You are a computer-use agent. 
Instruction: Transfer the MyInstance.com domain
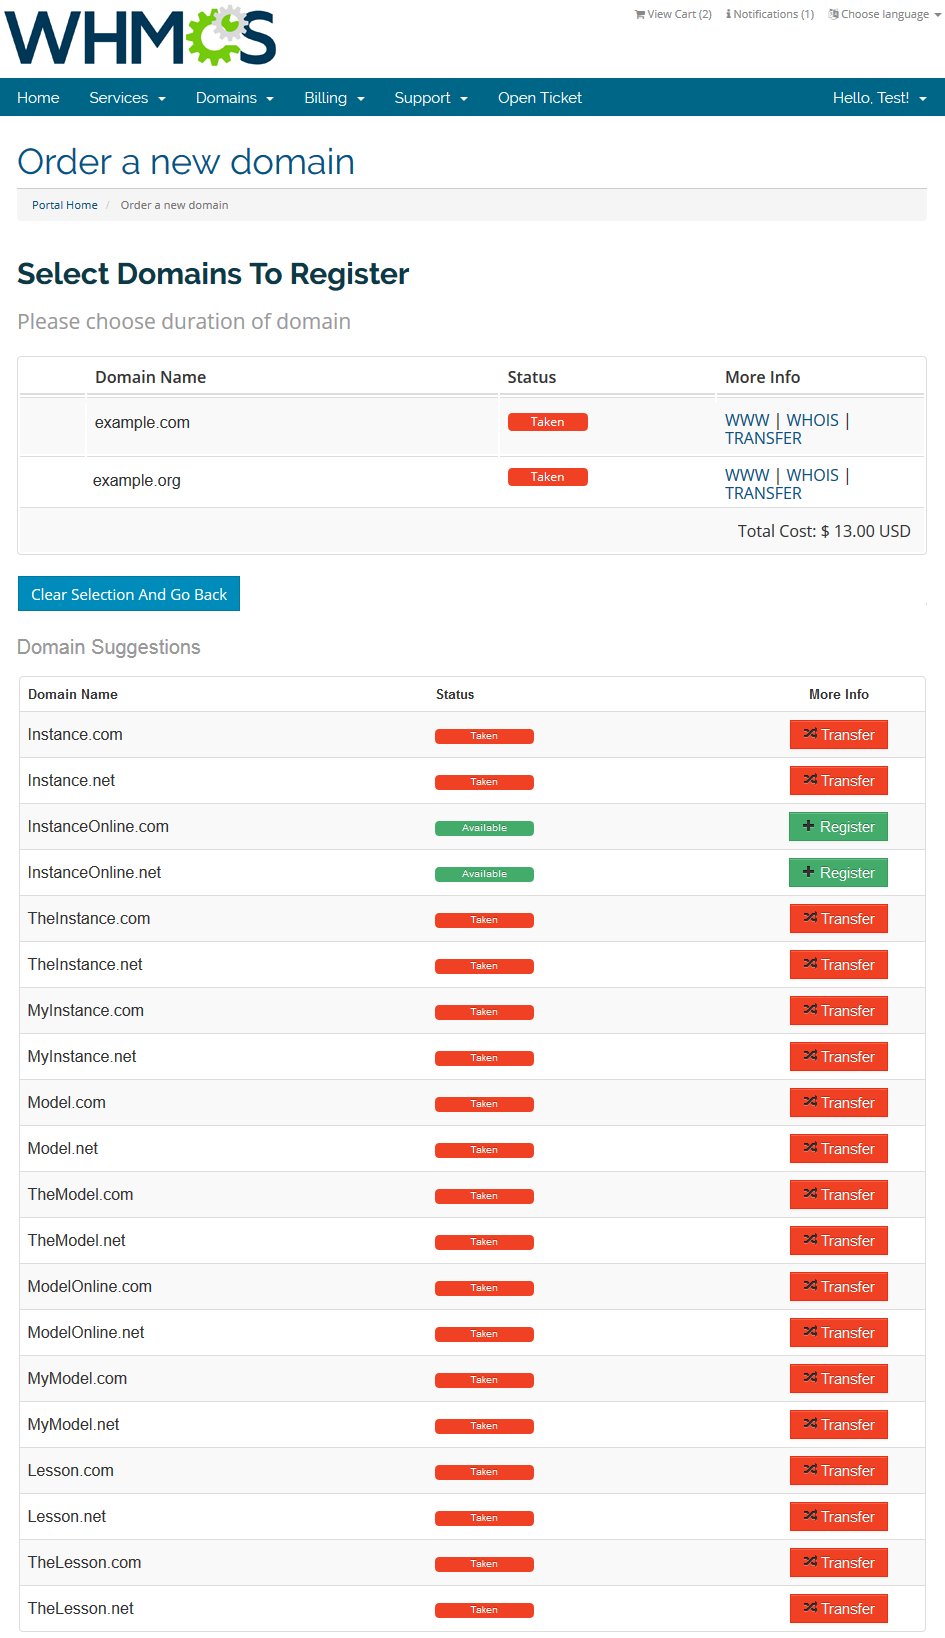[839, 1011]
